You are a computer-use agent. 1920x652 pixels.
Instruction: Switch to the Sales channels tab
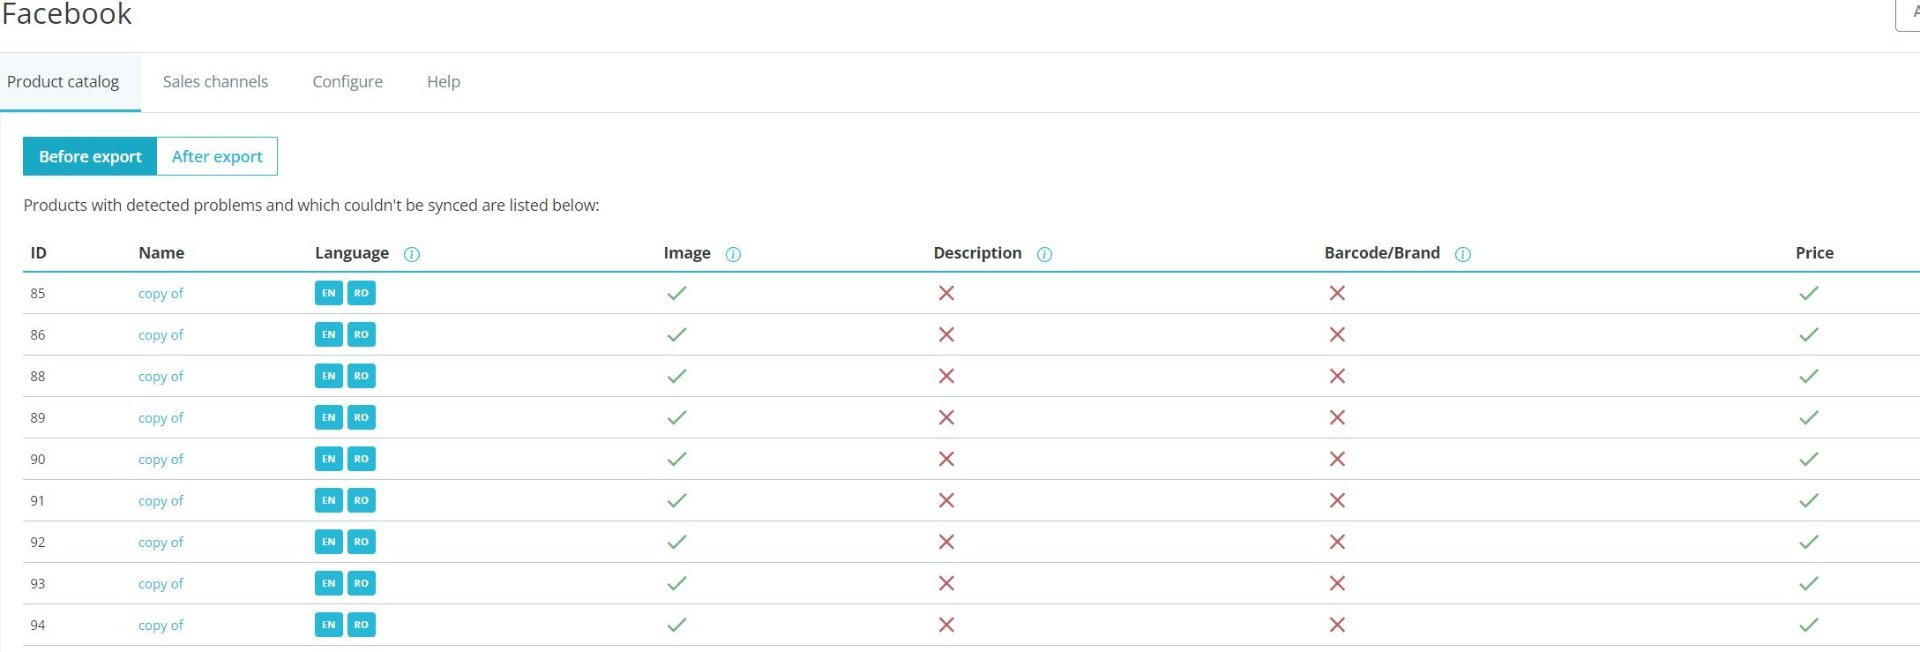(215, 82)
